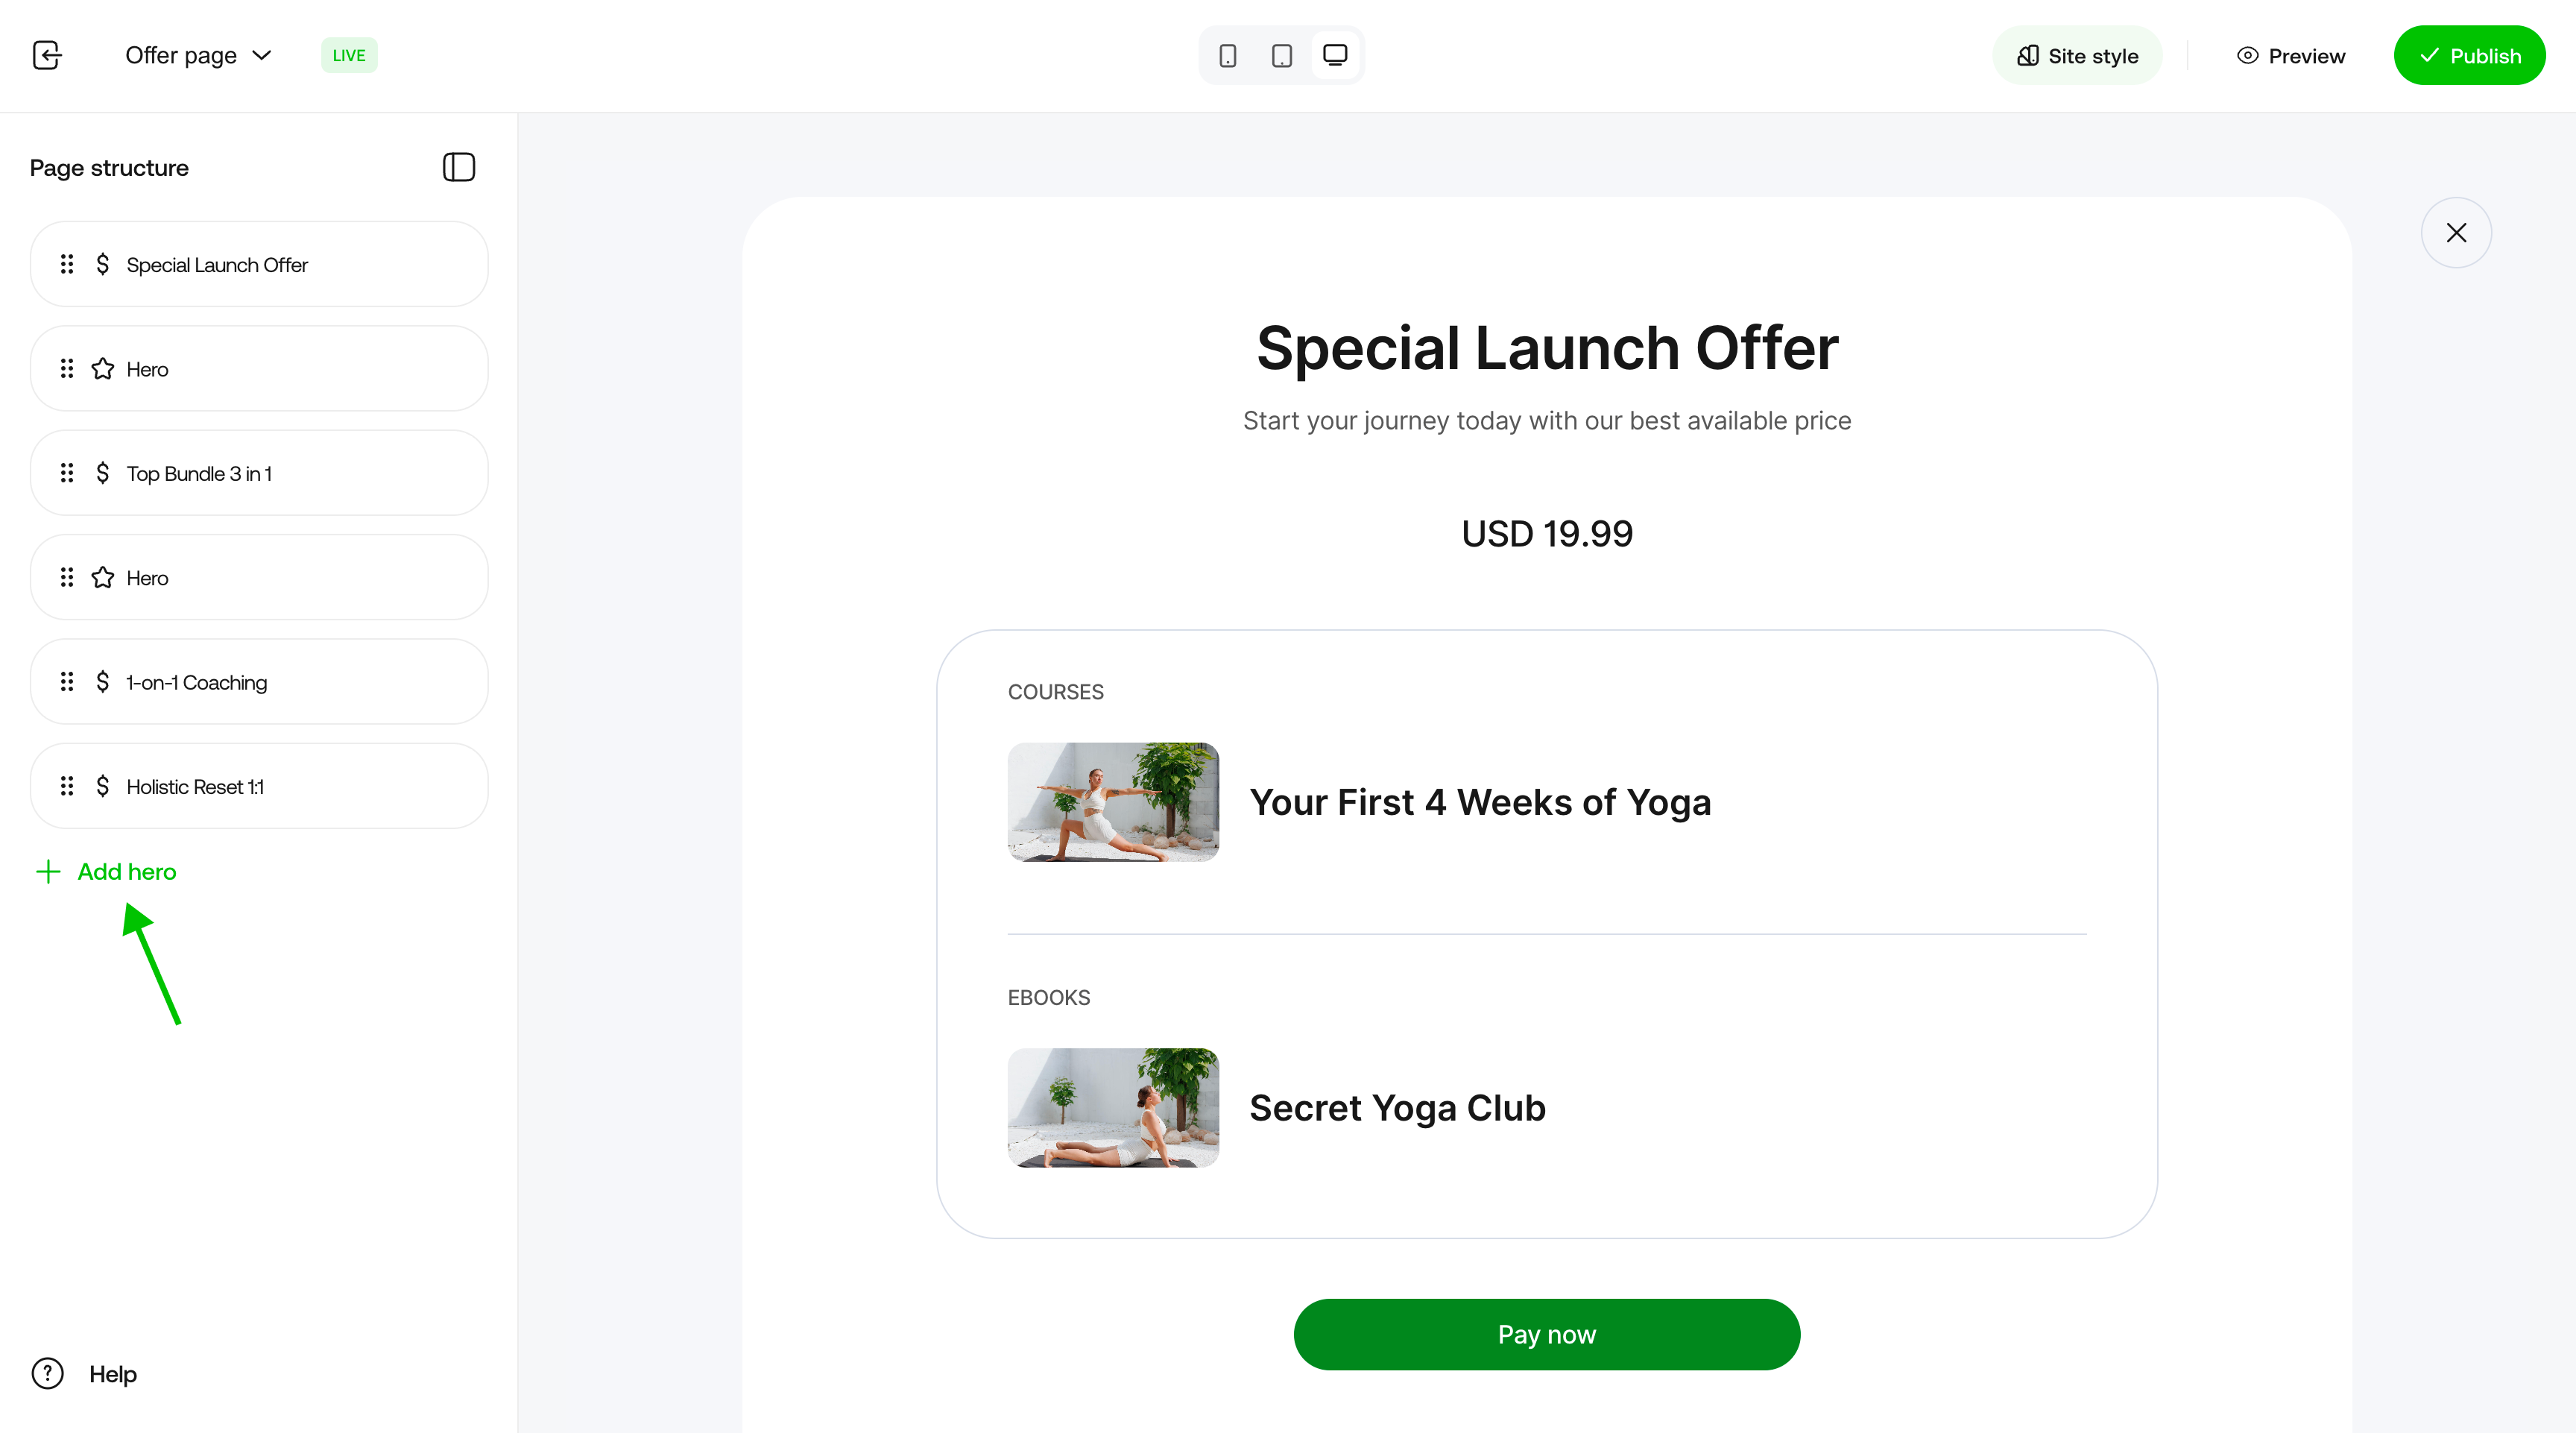Select the Holistic Reset 1:1 section
Image resolution: width=2576 pixels, height=1433 pixels.
click(259, 786)
